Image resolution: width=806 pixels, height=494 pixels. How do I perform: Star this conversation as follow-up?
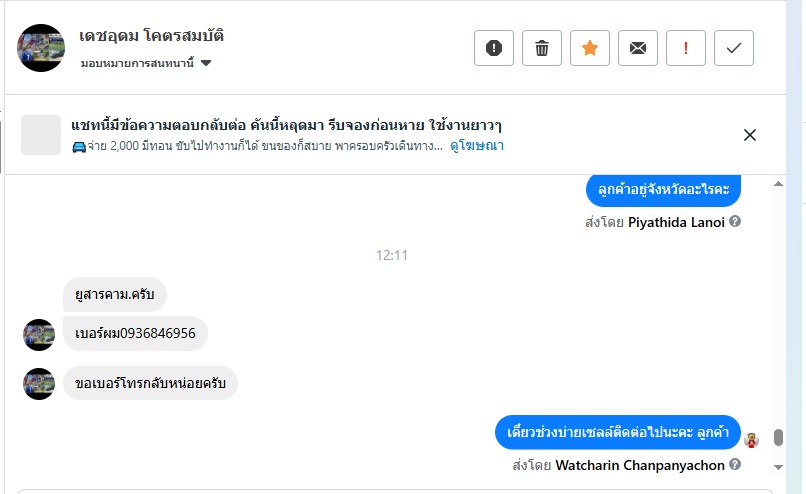coord(590,48)
